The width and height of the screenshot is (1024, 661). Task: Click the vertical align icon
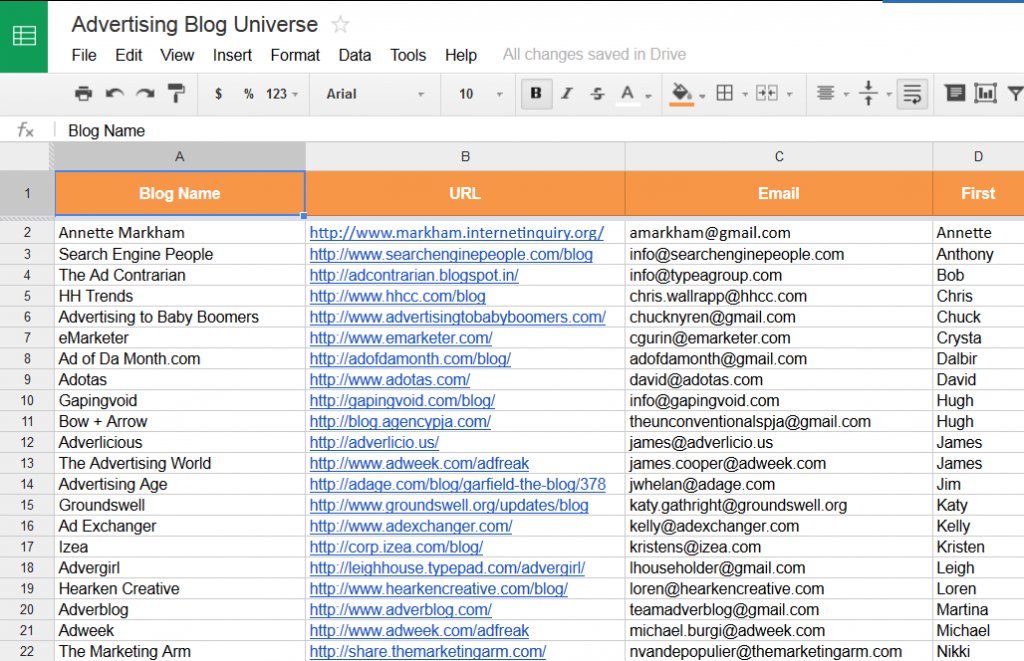[x=868, y=93]
